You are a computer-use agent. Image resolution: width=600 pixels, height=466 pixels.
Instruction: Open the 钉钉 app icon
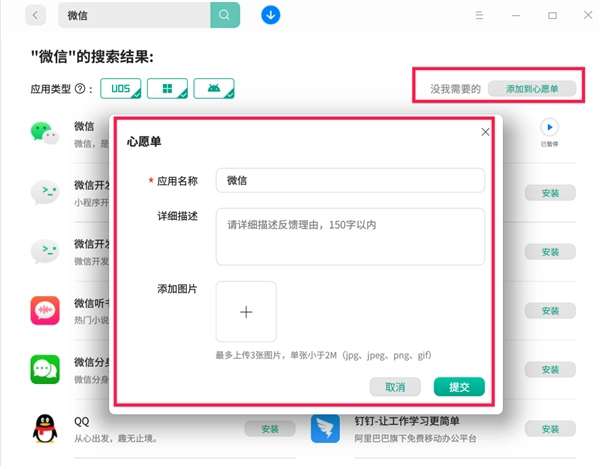click(x=325, y=429)
